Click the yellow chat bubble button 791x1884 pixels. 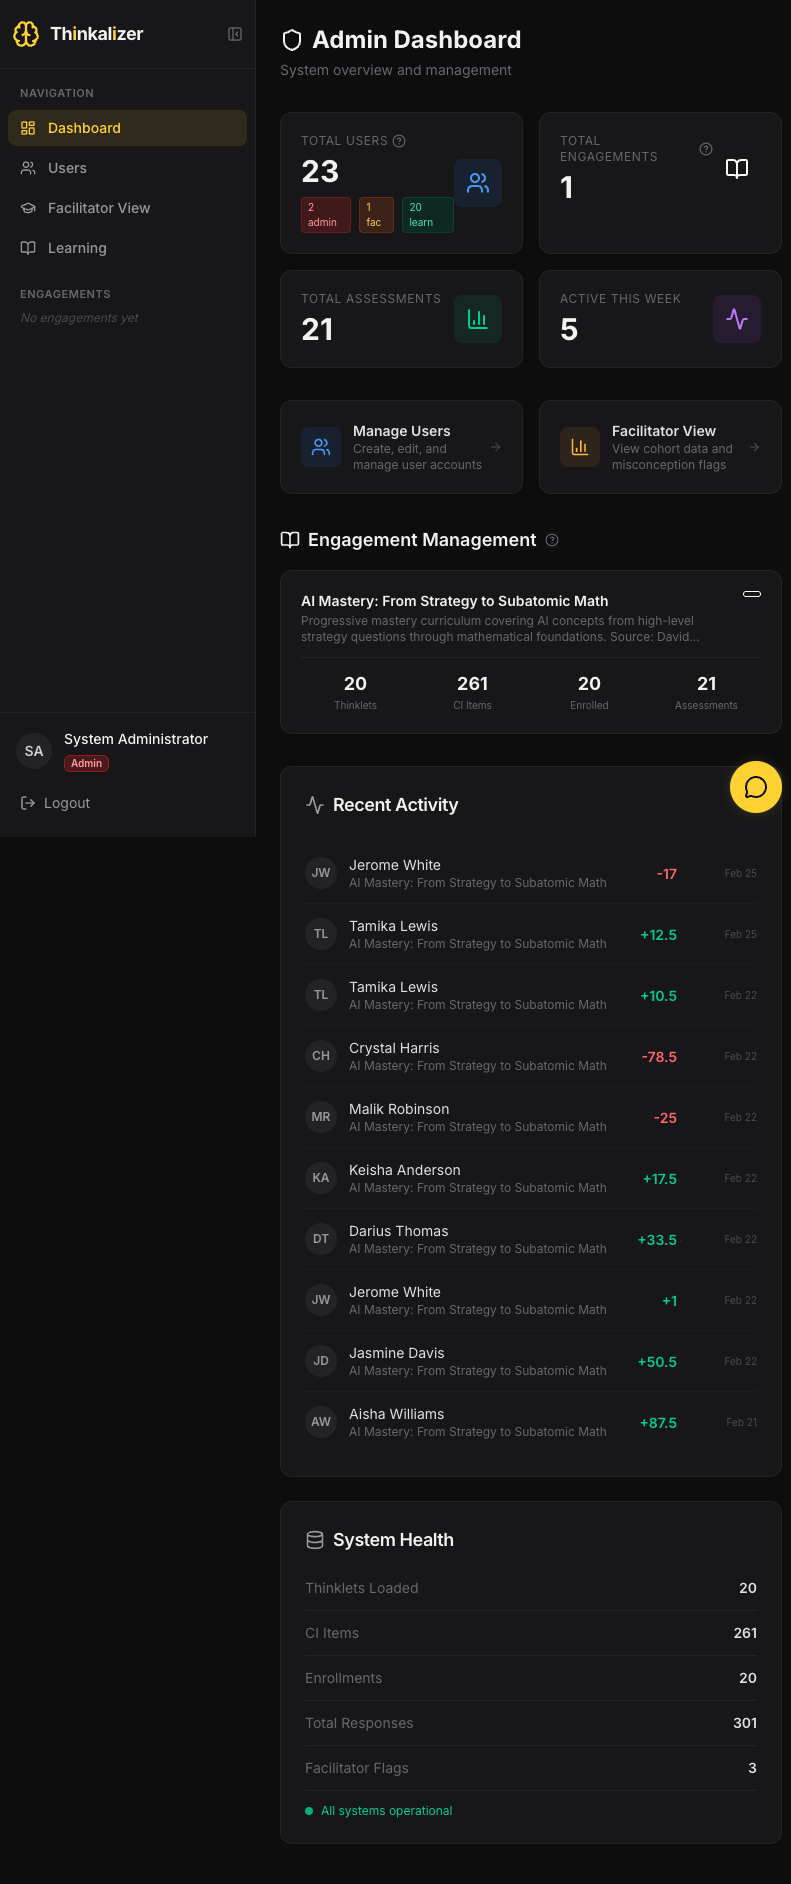coord(755,787)
